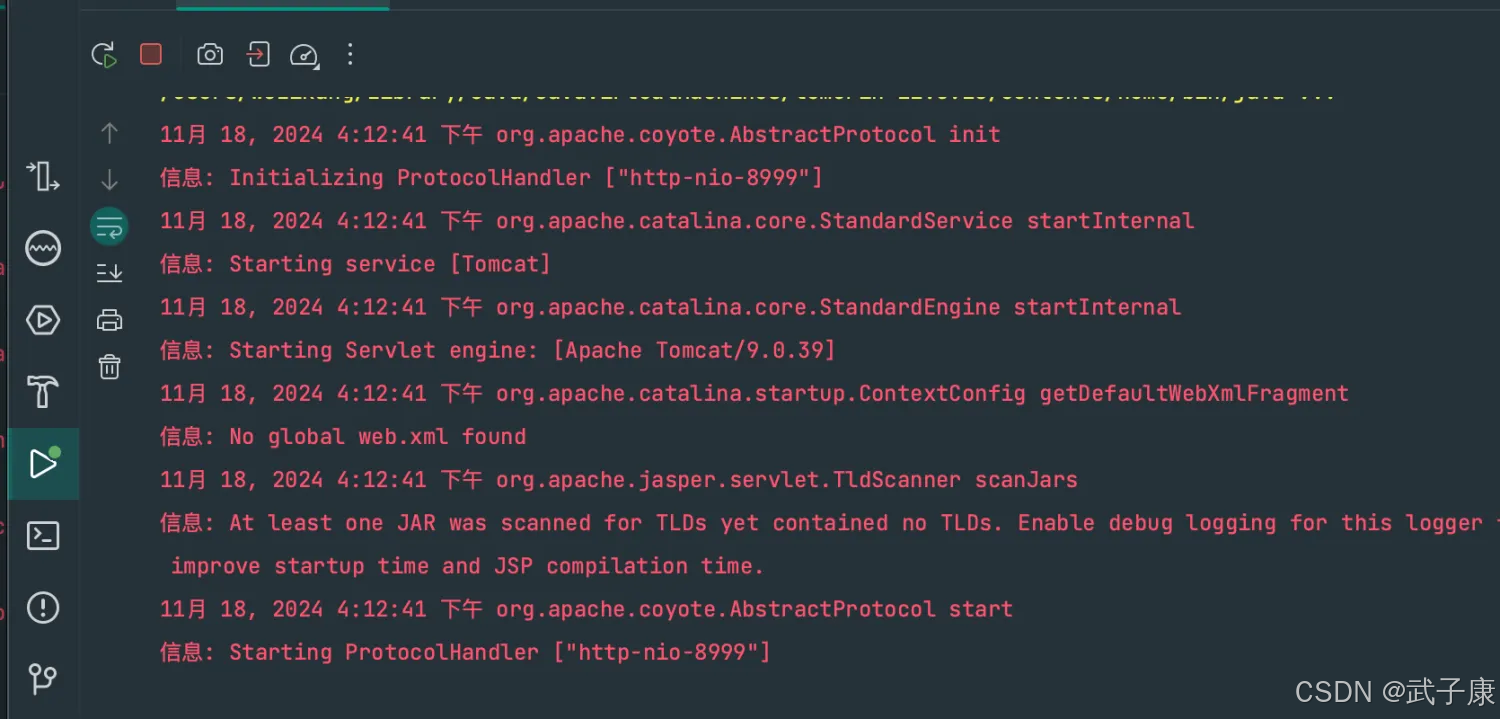The width and height of the screenshot is (1500, 719).
Task: Toggle the Run tool window button
Action: [x=43, y=464]
